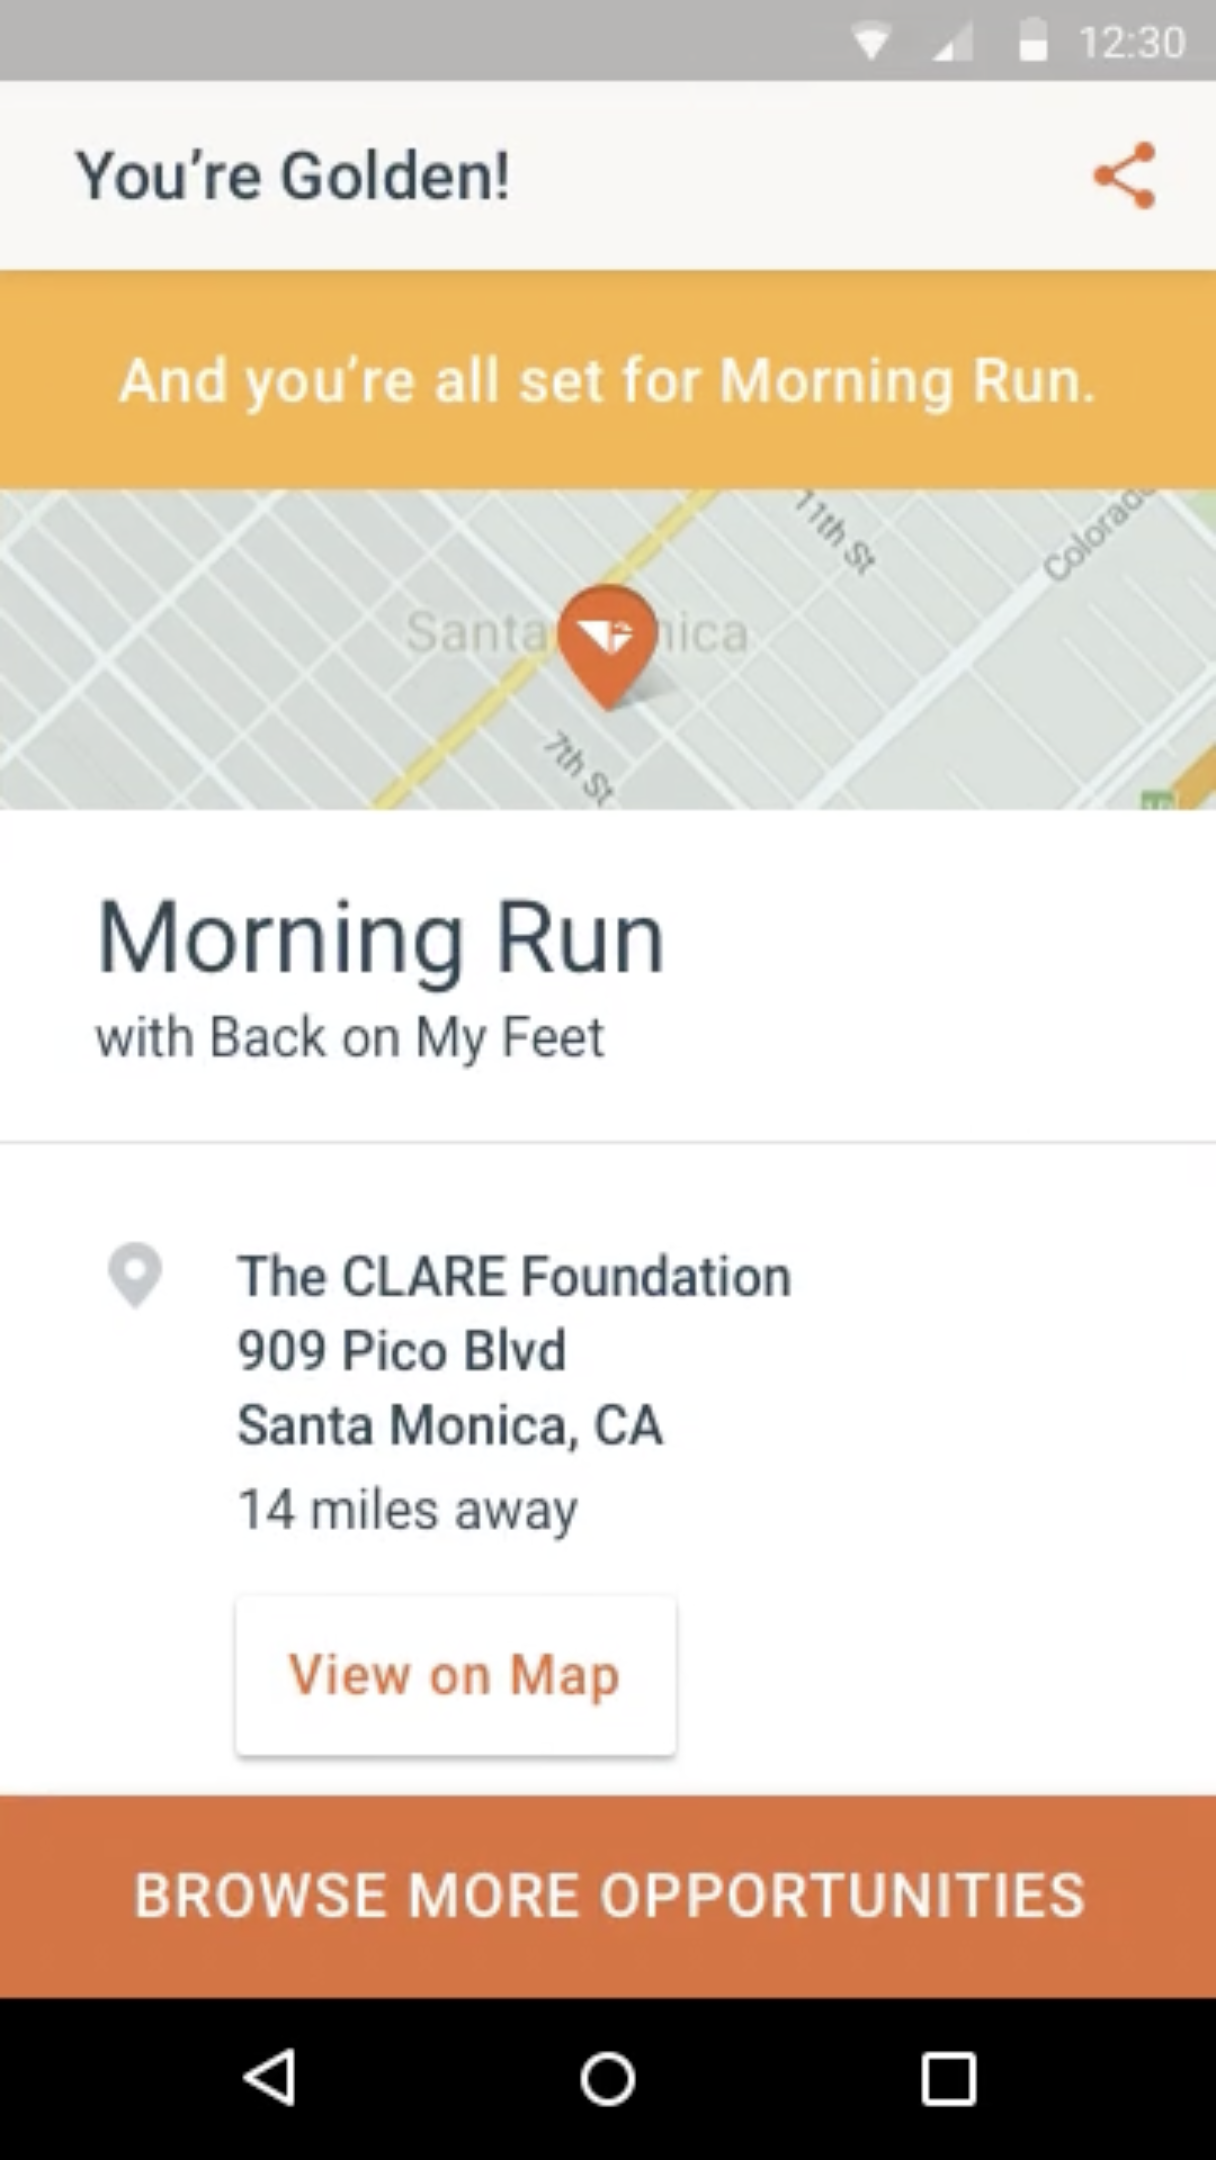Tap the 909 Pico Blvd address line

402,1350
